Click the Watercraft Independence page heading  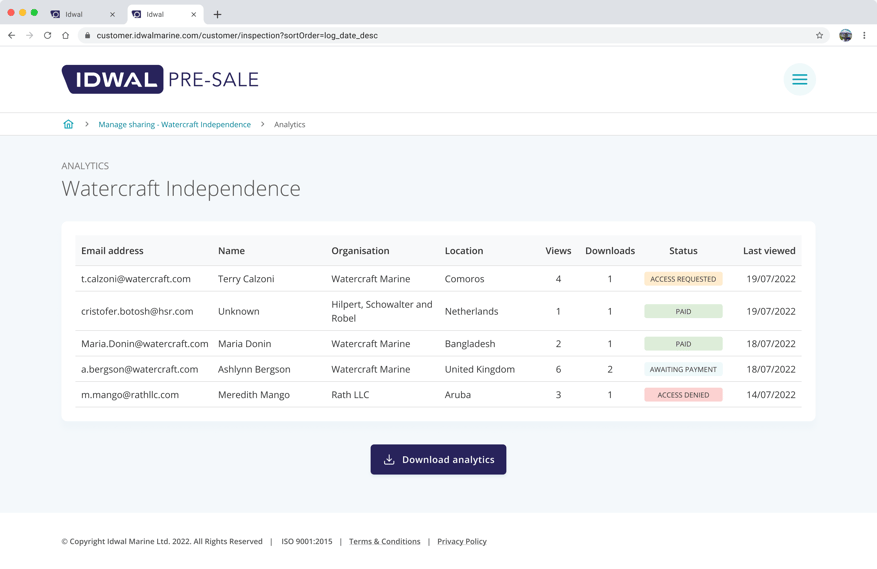pyautogui.click(x=181, y=189)
